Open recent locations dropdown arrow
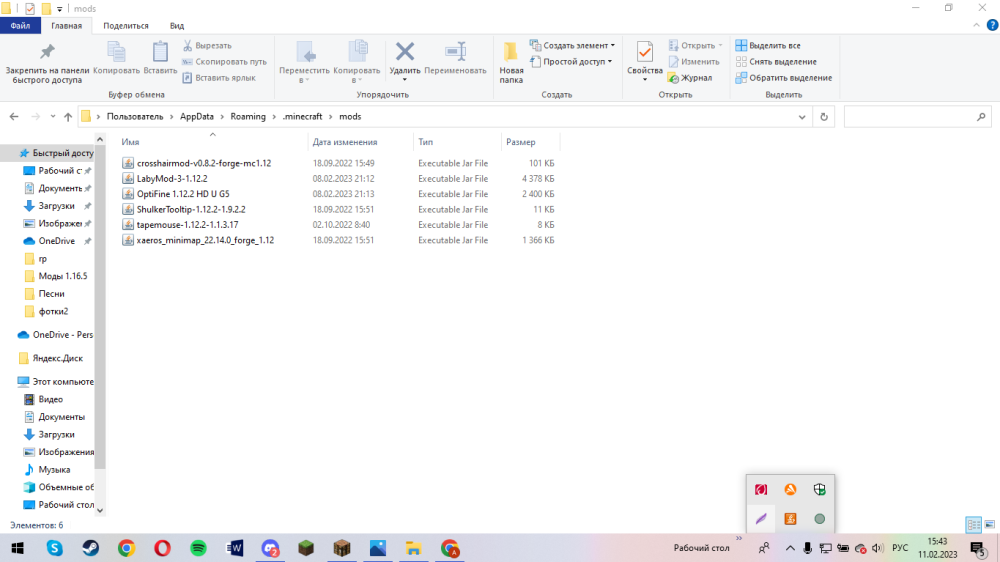 tap(53, 117)
